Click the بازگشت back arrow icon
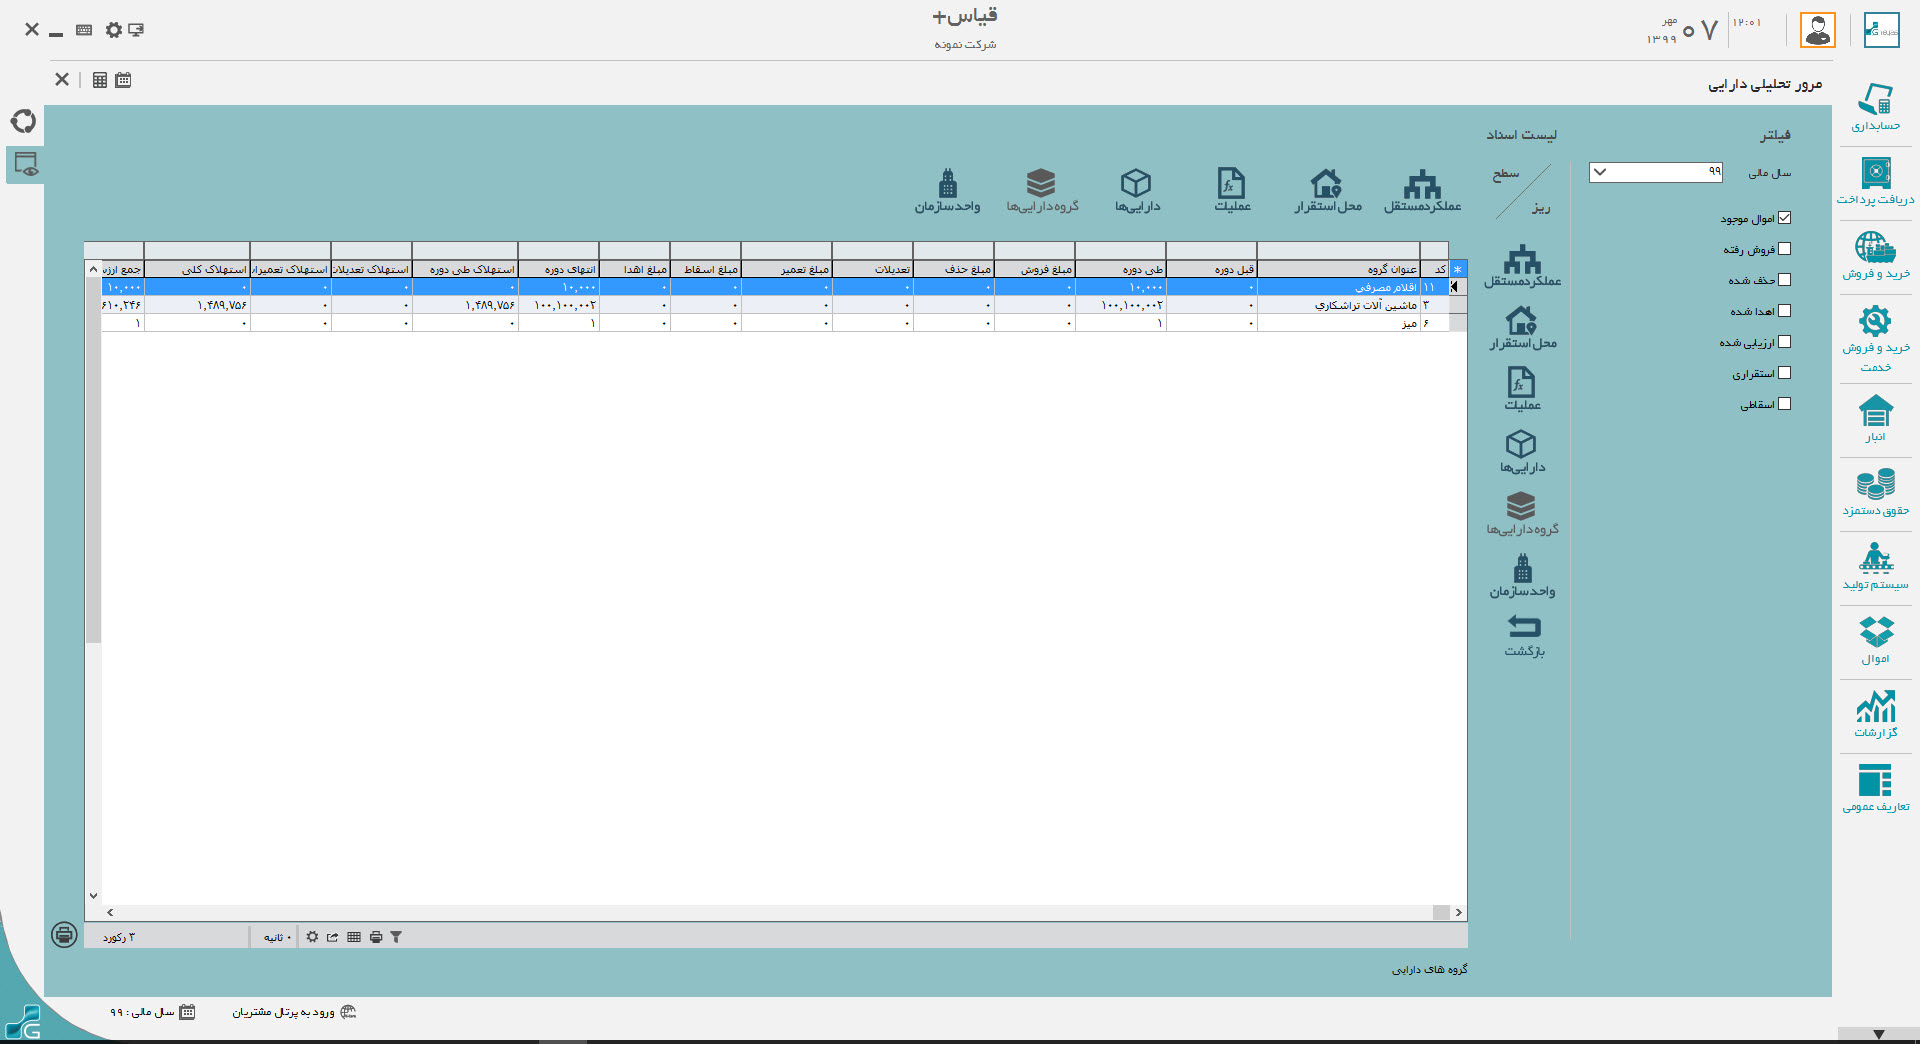 pyautogui.click(x=1524, y=636)
